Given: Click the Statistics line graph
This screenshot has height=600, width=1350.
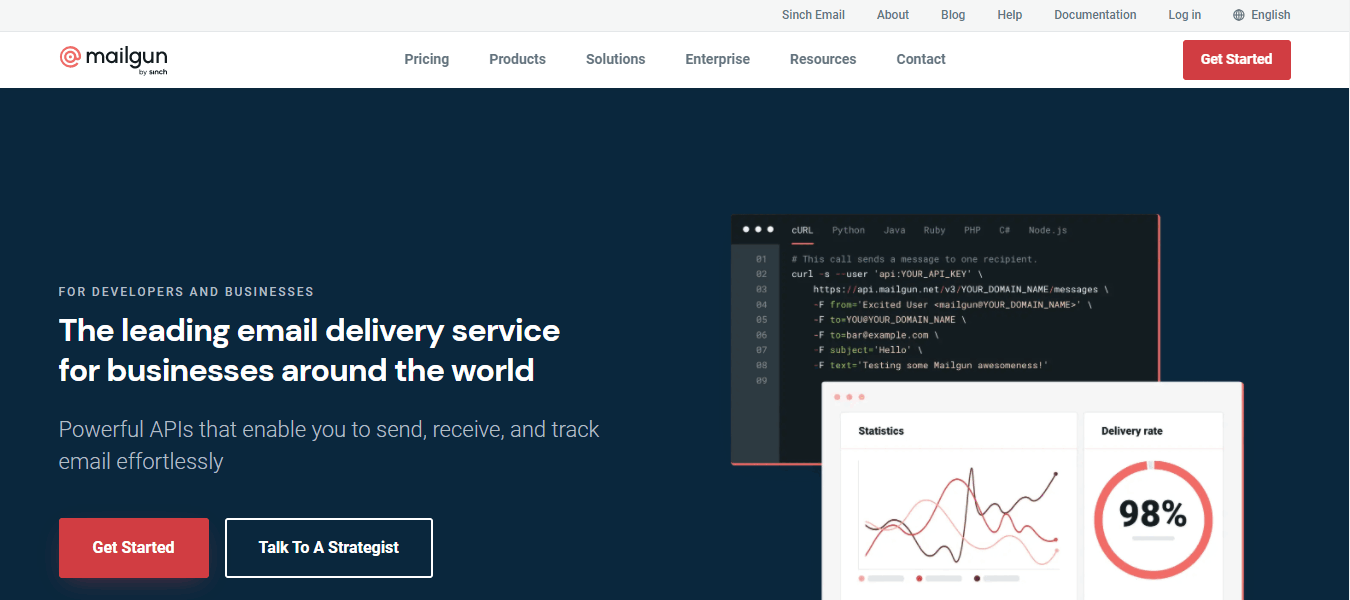Looking at the screenshot, I should tap(958, 517).
